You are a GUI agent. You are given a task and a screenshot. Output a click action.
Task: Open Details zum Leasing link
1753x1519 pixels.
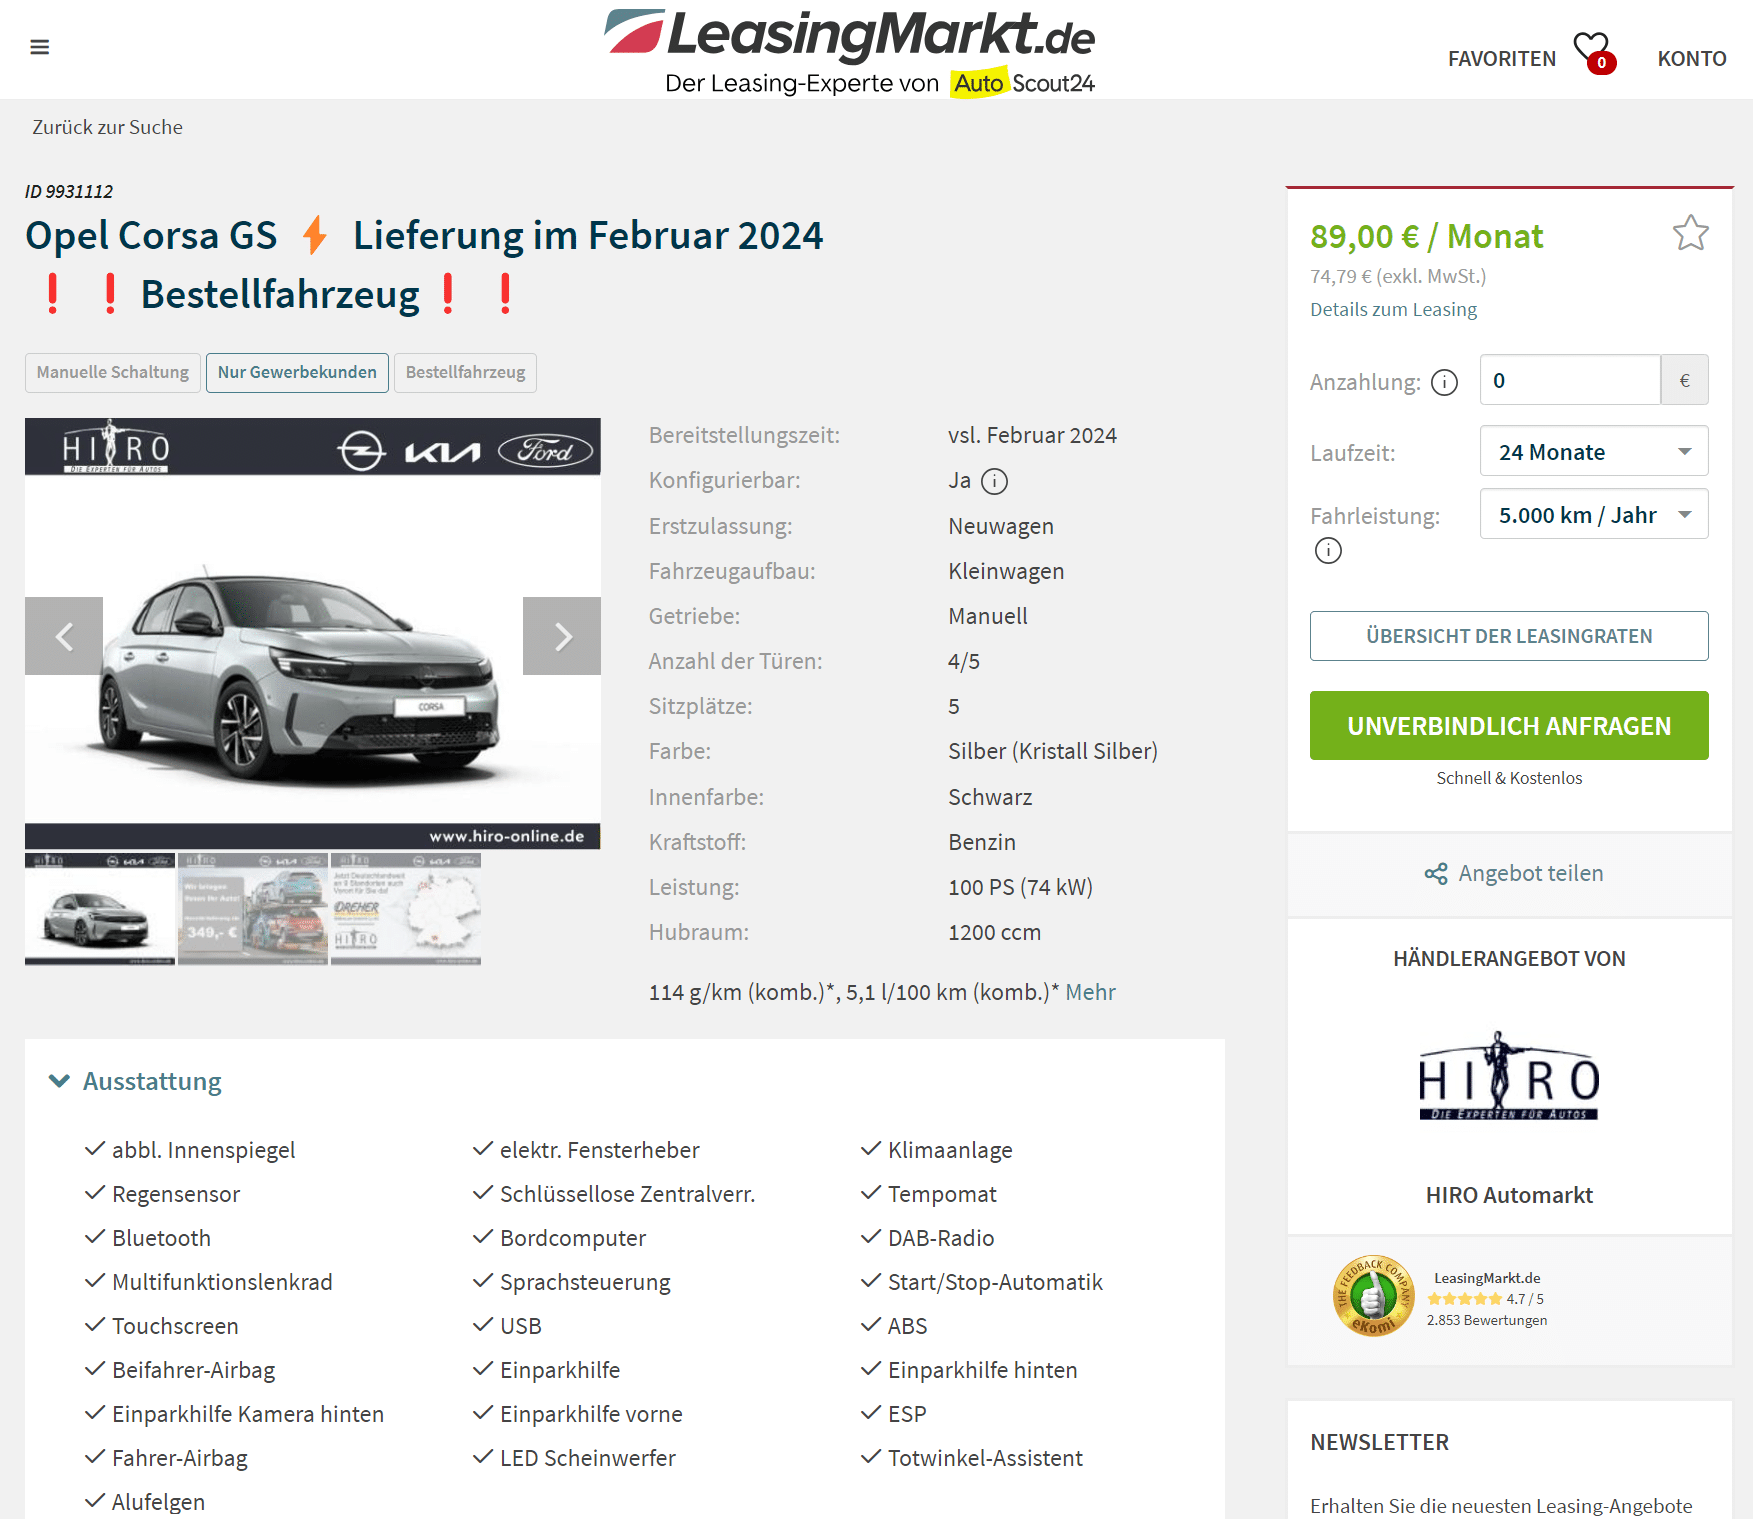[x=1393, y=310]
